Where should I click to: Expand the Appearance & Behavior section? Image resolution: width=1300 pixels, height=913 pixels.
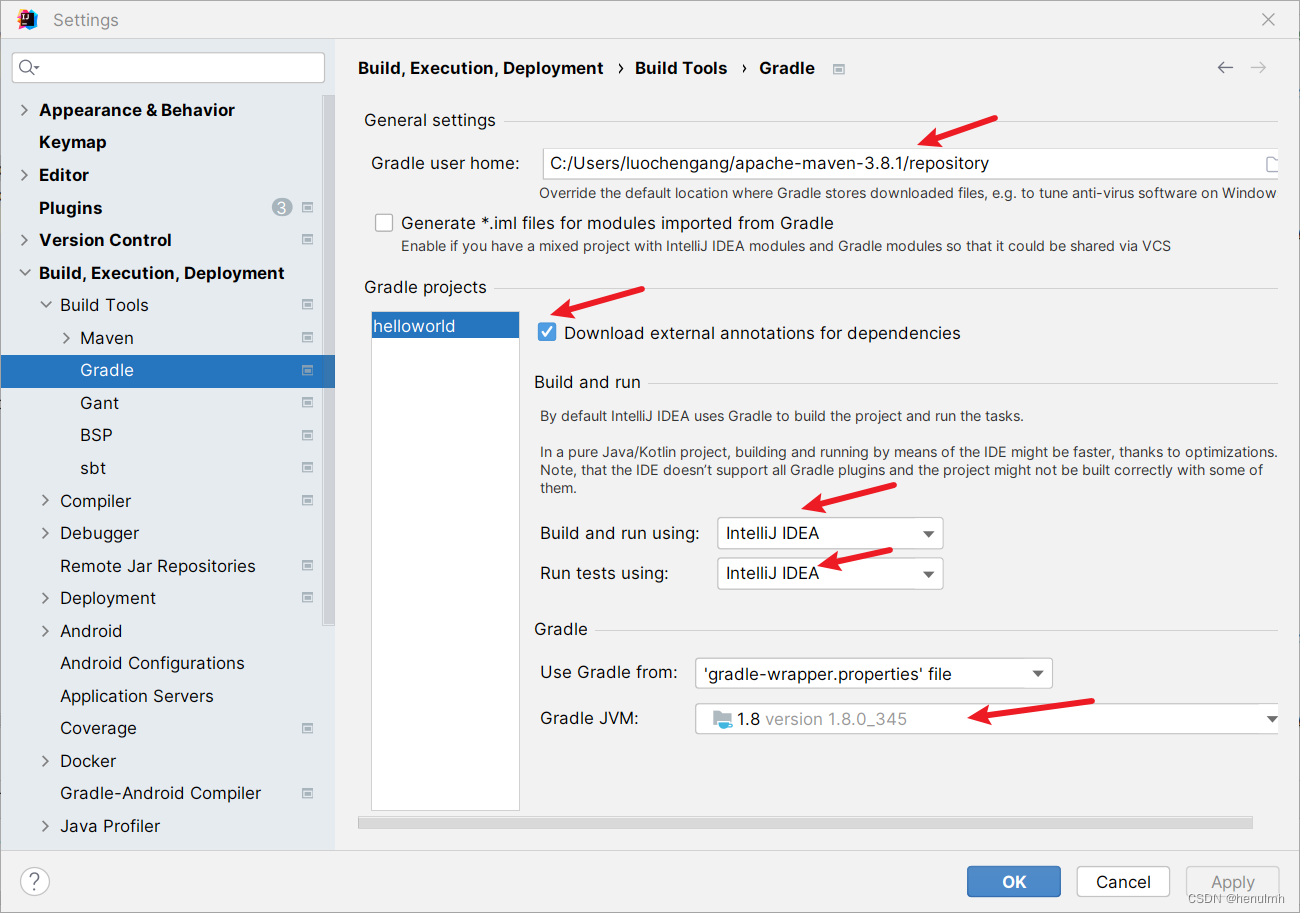pyautogui.click(x=25, y=110)
